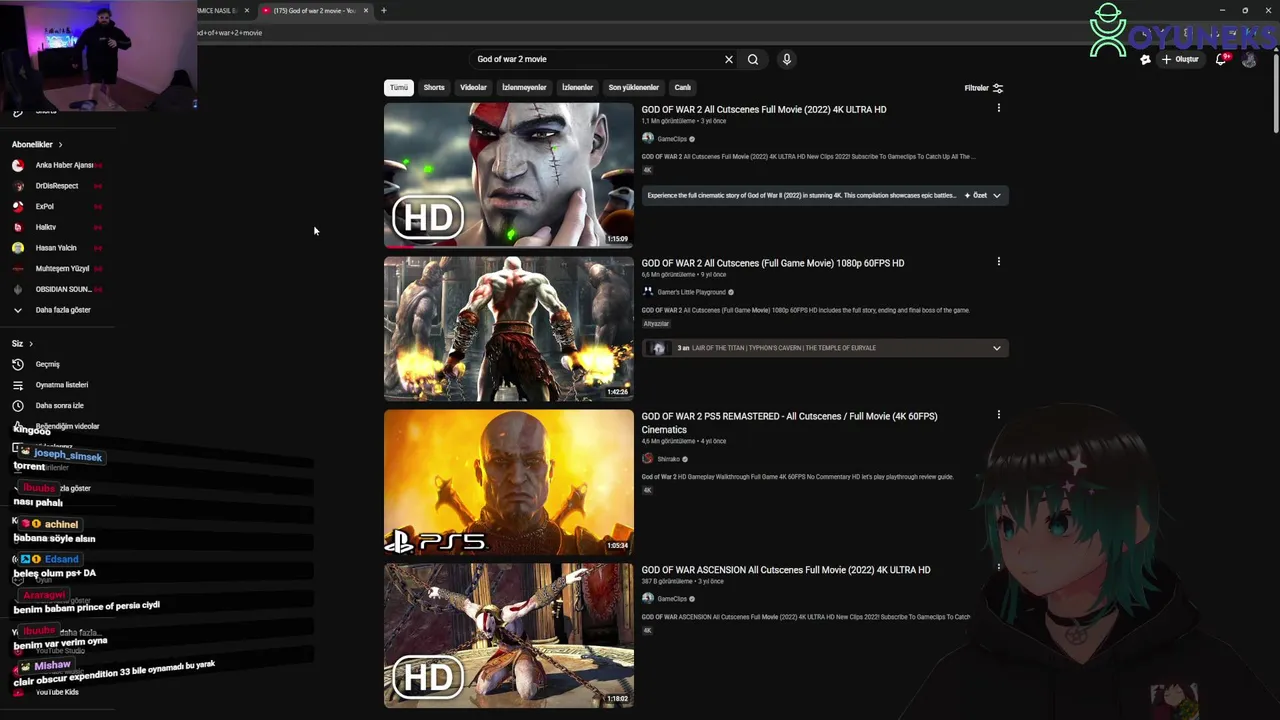Select the Canlı filter chip
The width and height of the screenshot is (1280, 720).
(682, 87)
